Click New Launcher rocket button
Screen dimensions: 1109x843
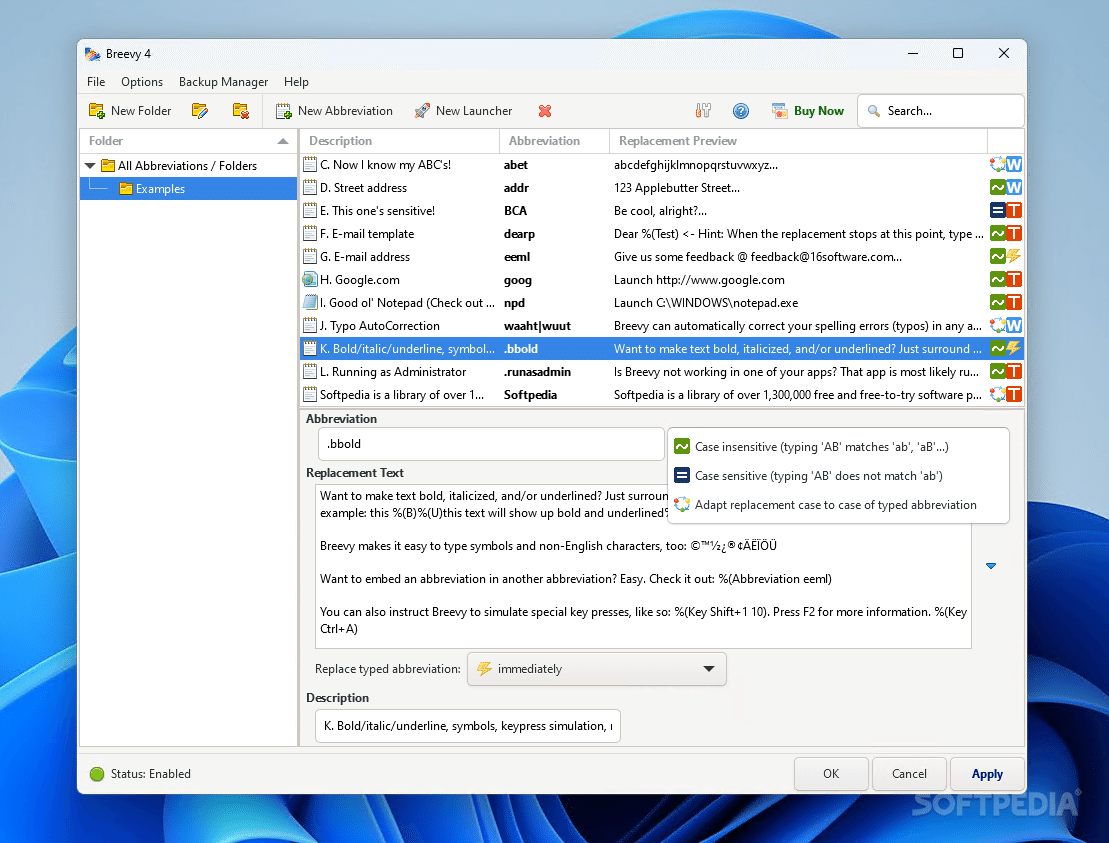pos(463,111)
